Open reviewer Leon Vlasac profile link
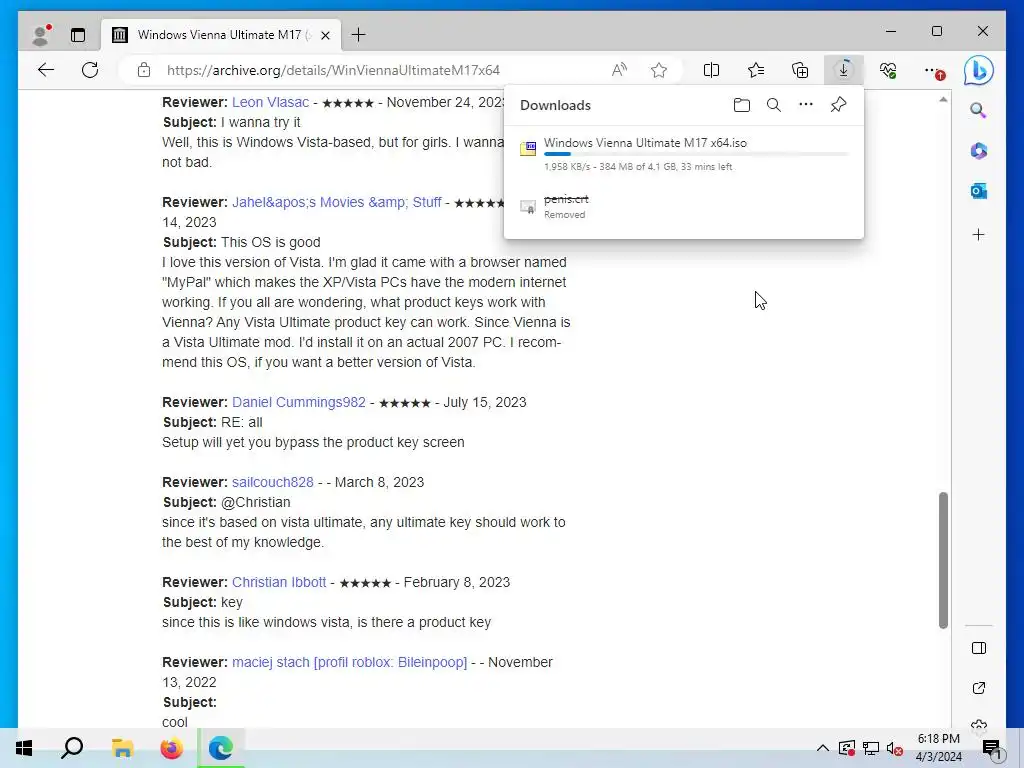Screen dimensions: 1024x768 [270, 103]
